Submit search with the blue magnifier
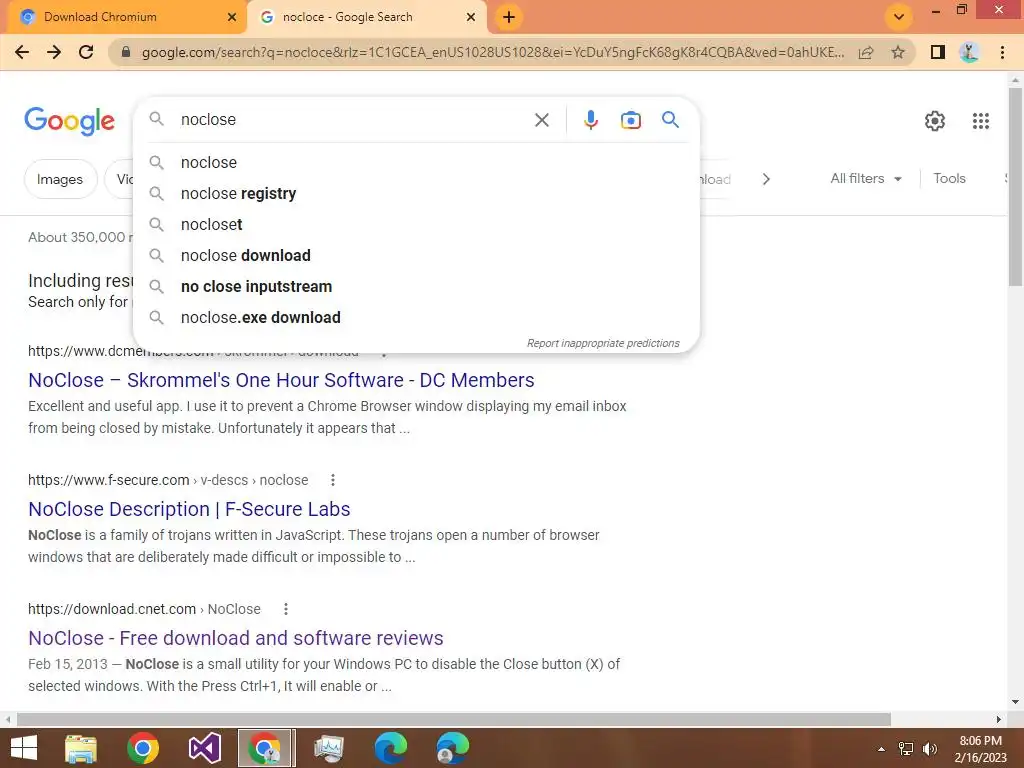Screen dimensions: 1024x768 point(670,120)
